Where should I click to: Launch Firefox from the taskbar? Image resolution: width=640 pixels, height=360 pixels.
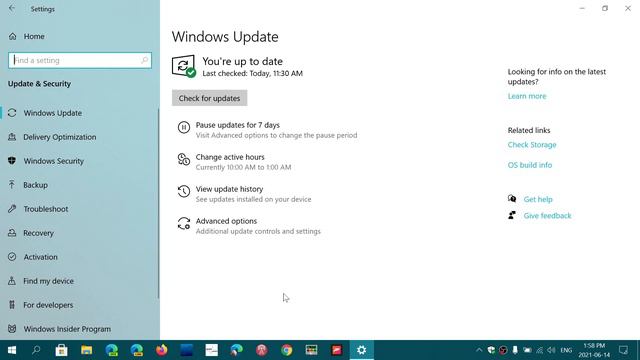click(162, 350)
